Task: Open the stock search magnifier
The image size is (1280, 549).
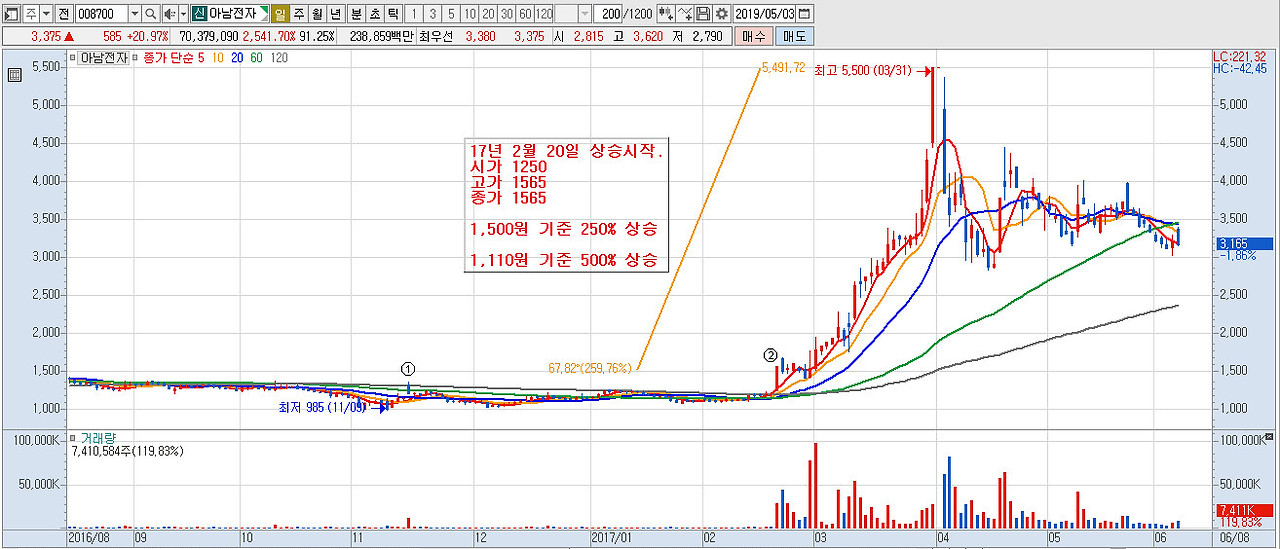Action: (150, 14)
